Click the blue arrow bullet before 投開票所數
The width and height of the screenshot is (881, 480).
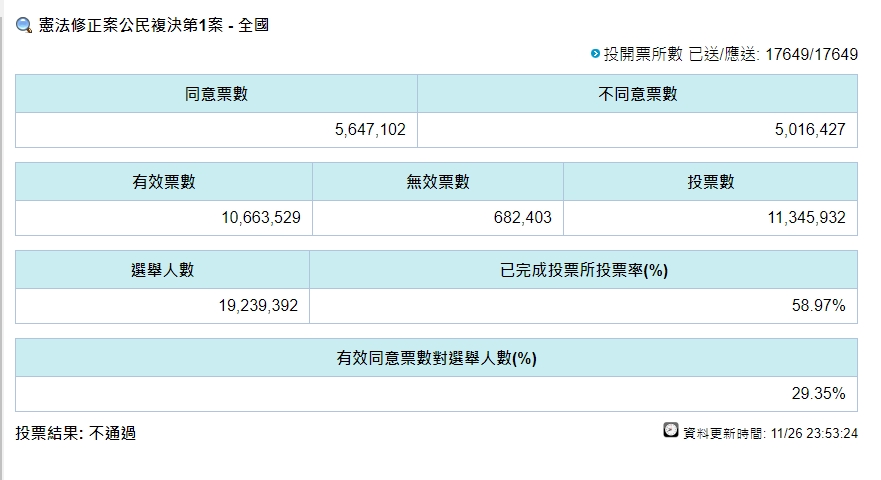(595, 54)
